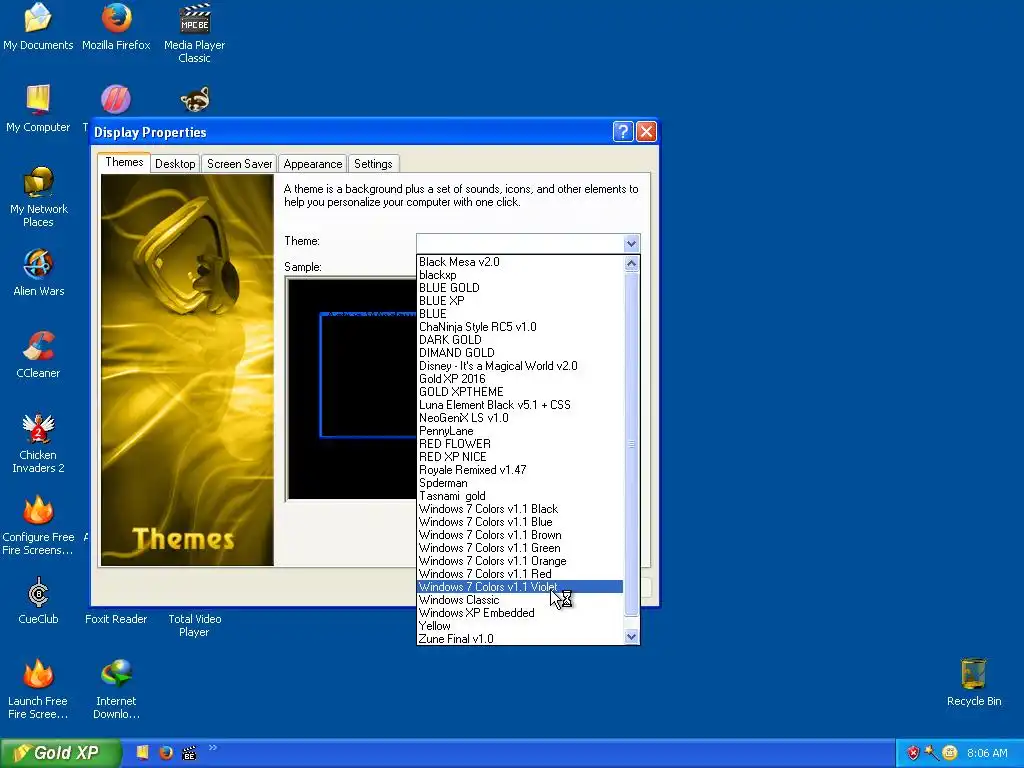Open the Gold XP Start menu

pyautogui.click(x=61, y=753)
